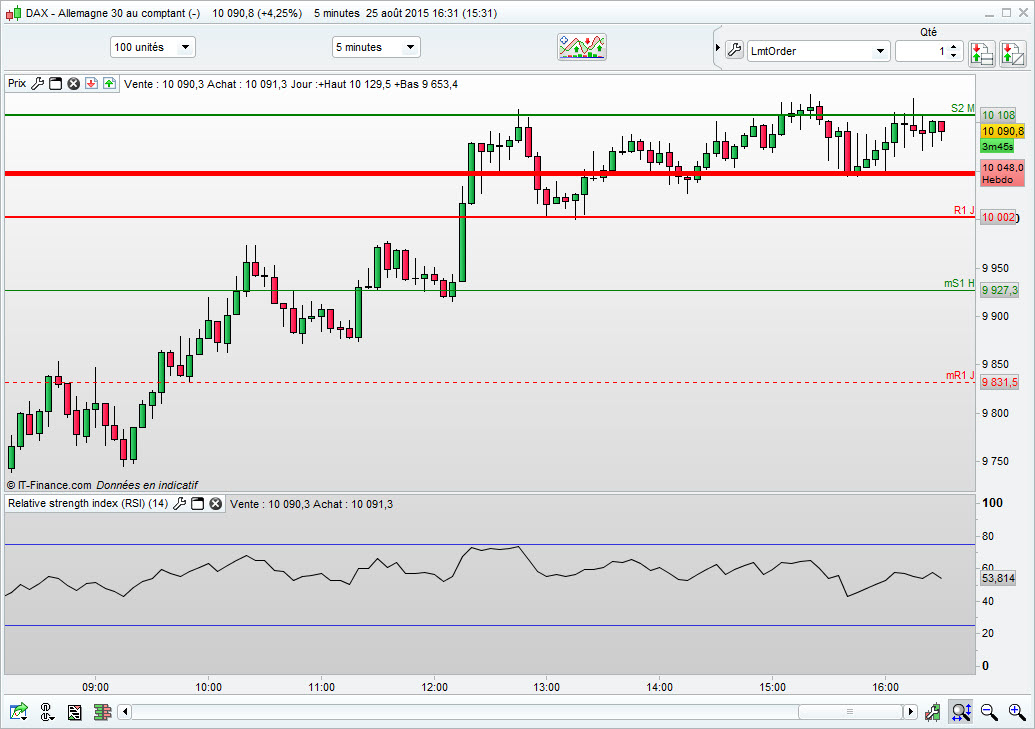Click the buy order arrow in Prix bar
The width and height of the screenshot is (1035, 729).
[110, 83]
